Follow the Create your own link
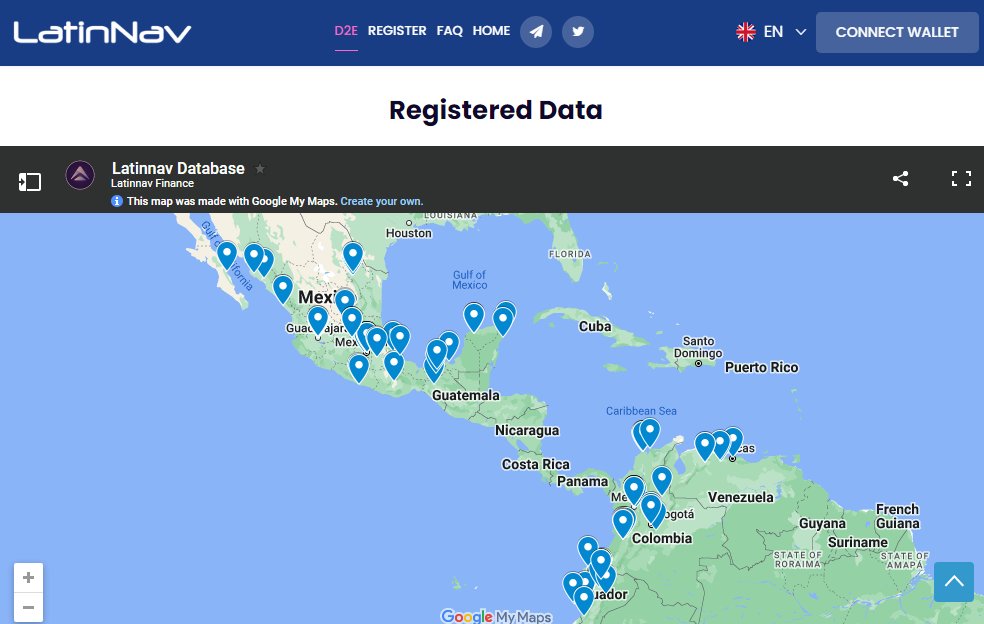This screenshot has width=984, height=624. [x=382, y=202]
